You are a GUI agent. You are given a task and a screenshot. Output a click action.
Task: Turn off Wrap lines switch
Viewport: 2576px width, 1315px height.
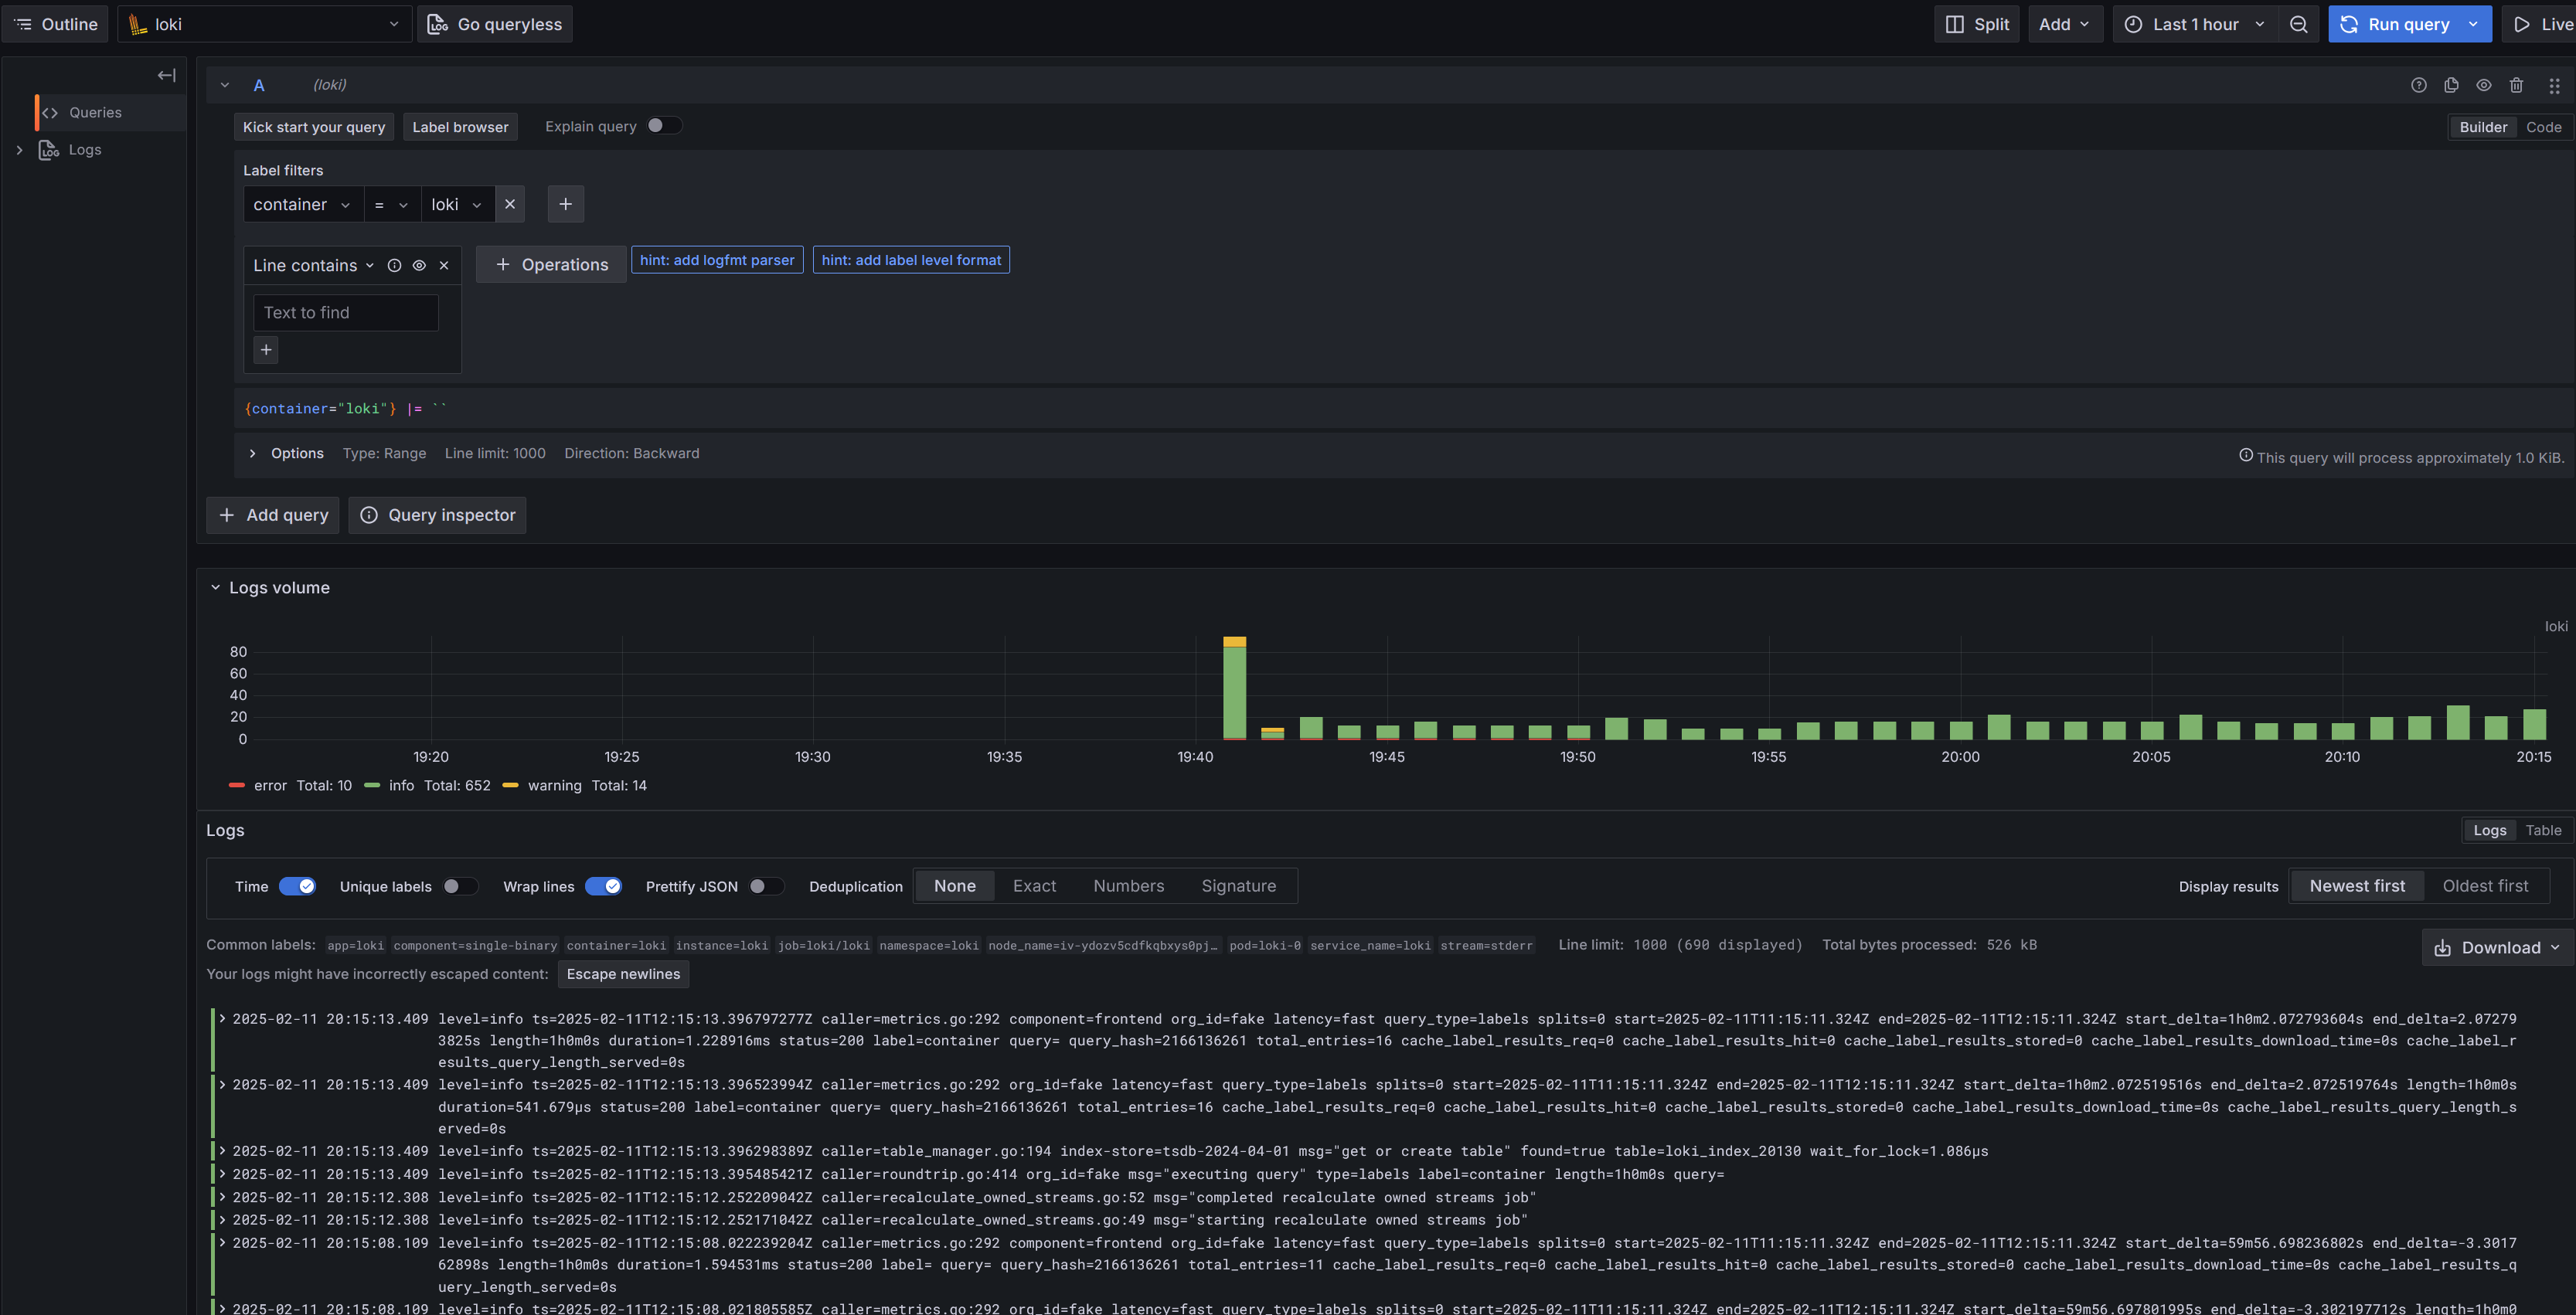pyautogui.click(x=603, y=886)
